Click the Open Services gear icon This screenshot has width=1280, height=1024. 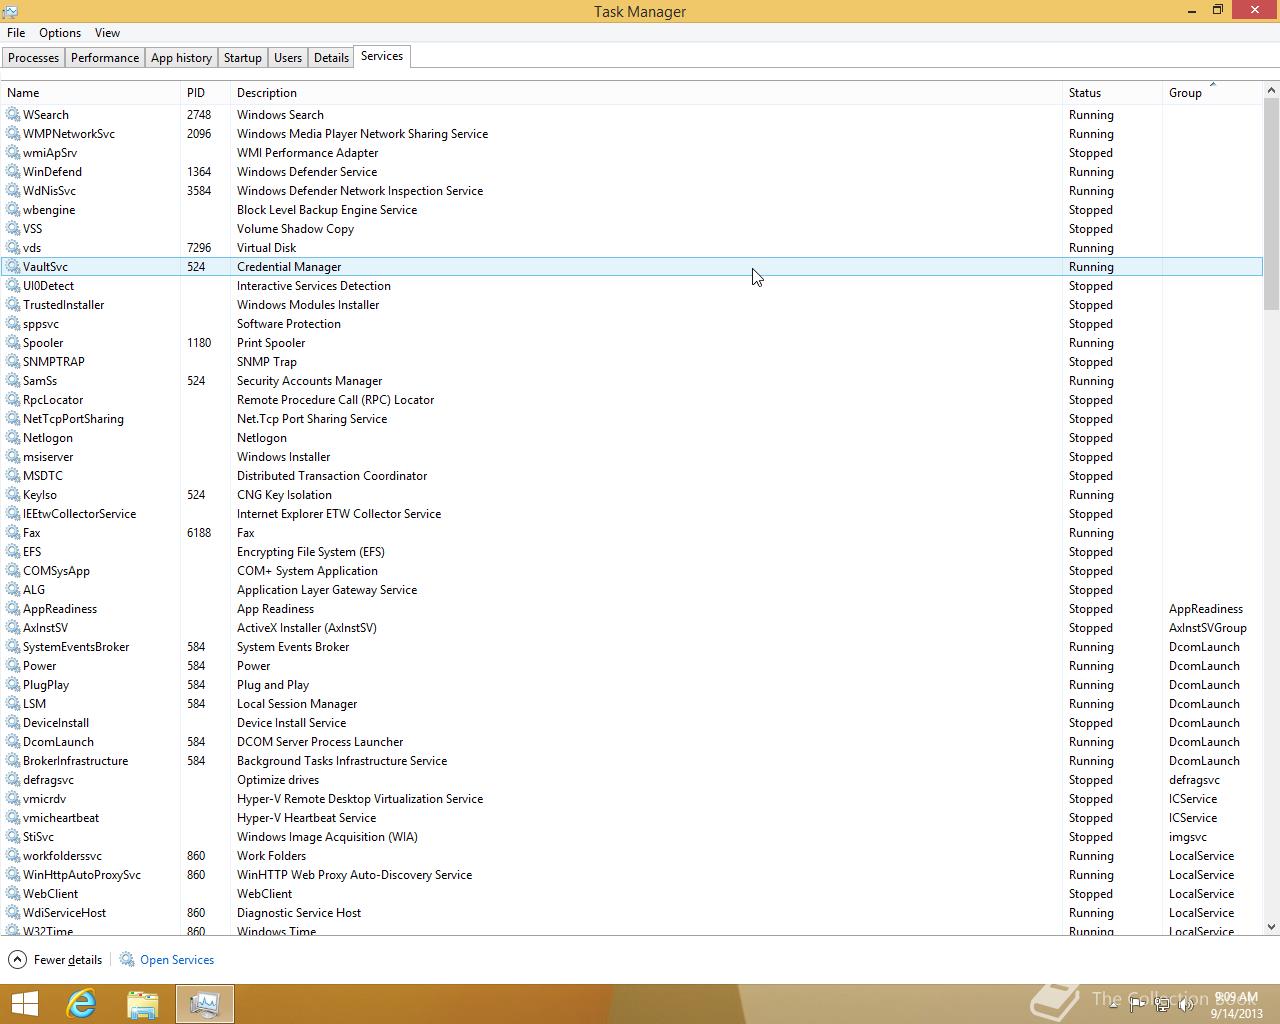(127, 960)
